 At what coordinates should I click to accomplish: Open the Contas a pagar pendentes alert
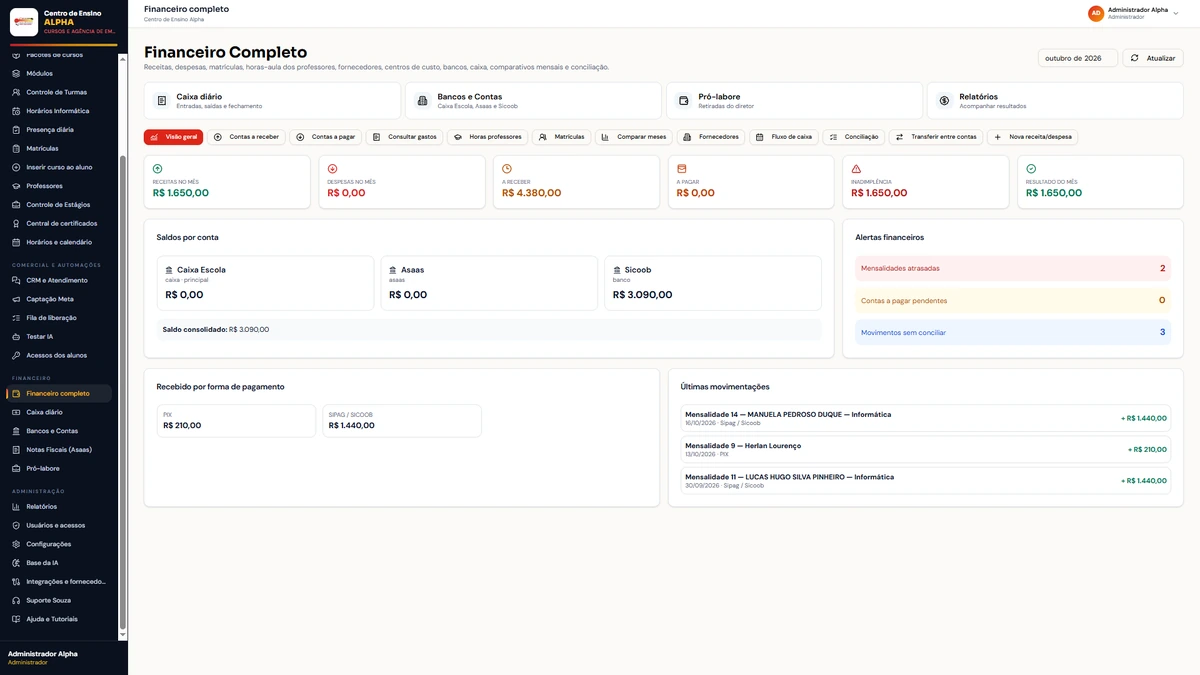1013,300
